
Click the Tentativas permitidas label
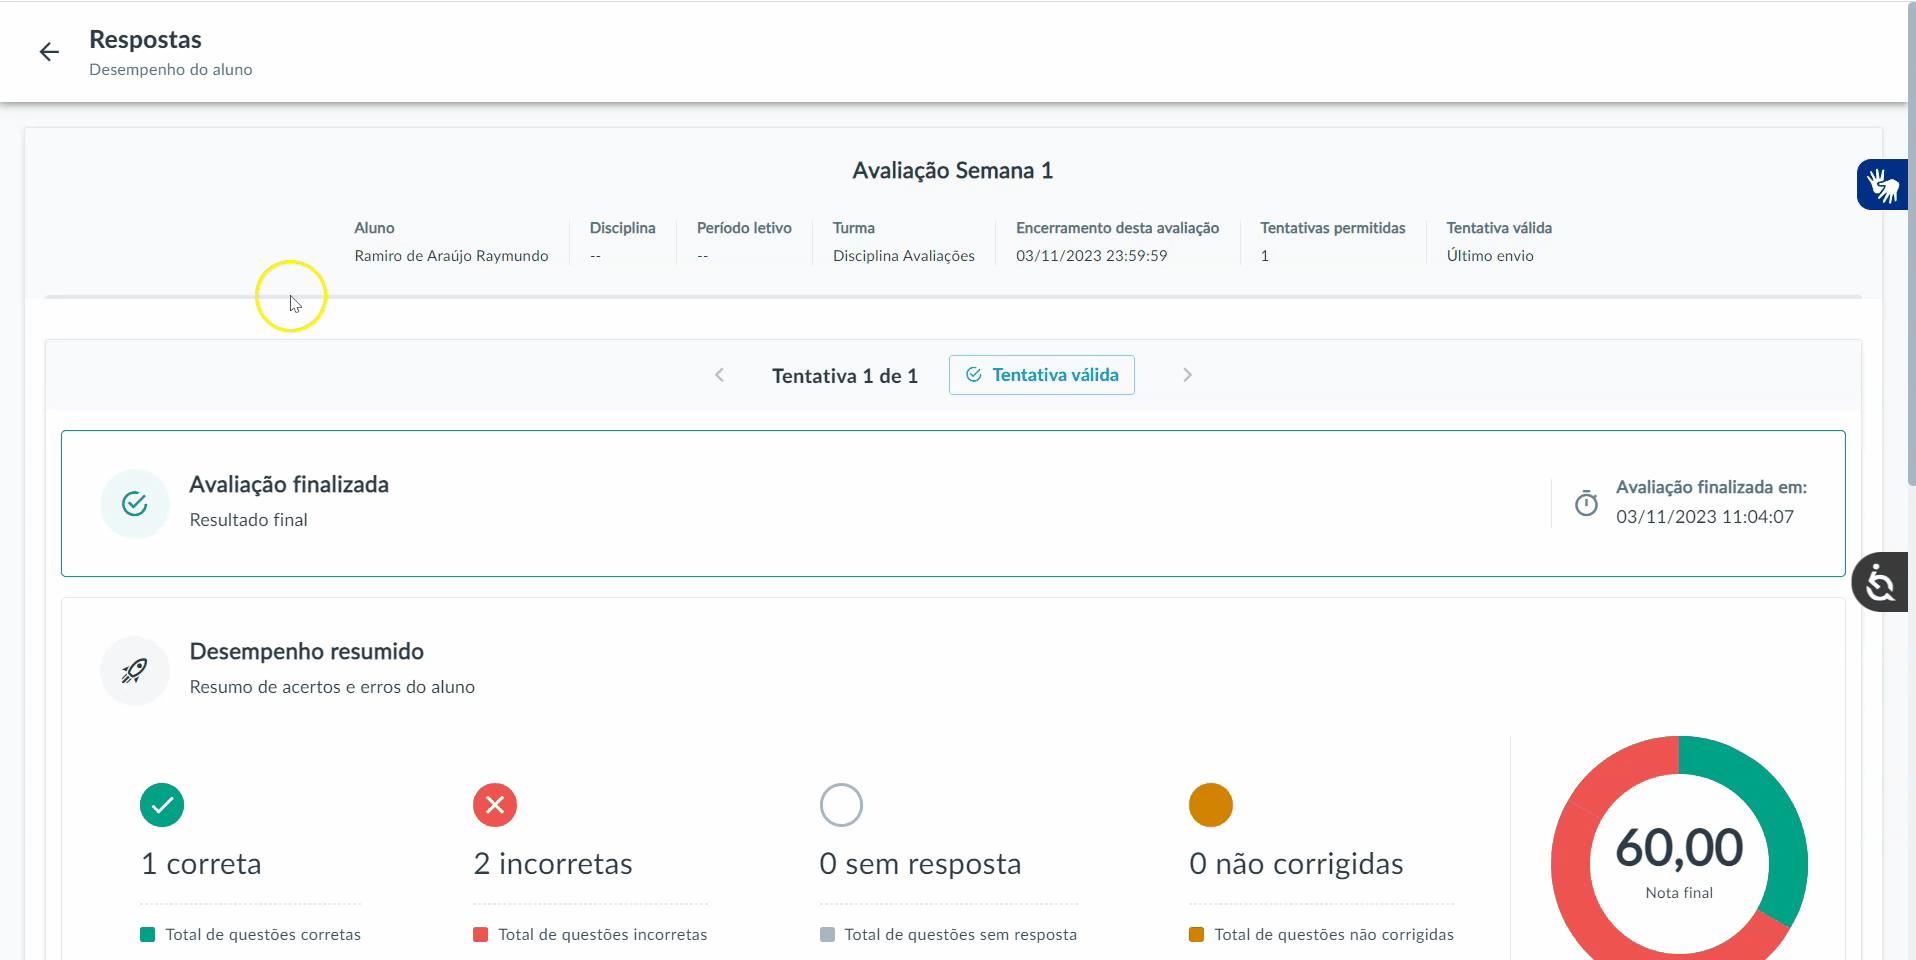pyautogui.click(x=1333, y=228)
